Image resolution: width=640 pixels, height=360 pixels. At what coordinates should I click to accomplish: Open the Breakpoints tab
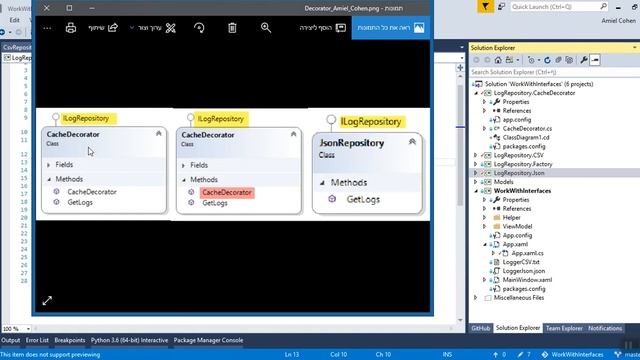[x=70, y=340]
